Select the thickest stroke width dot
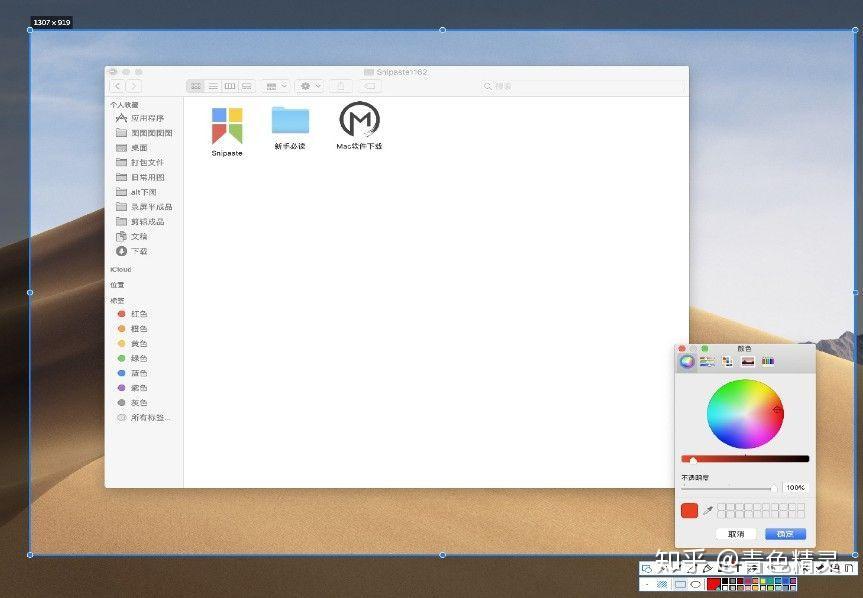 648,585
